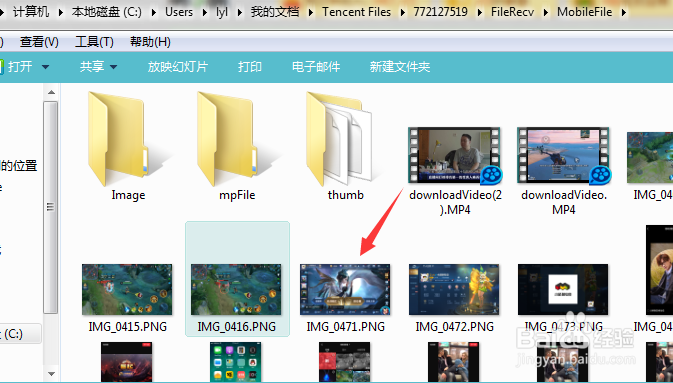
Task: Select the IMG_0471.PNG thumbnail
Action: [x=345, y=289]
